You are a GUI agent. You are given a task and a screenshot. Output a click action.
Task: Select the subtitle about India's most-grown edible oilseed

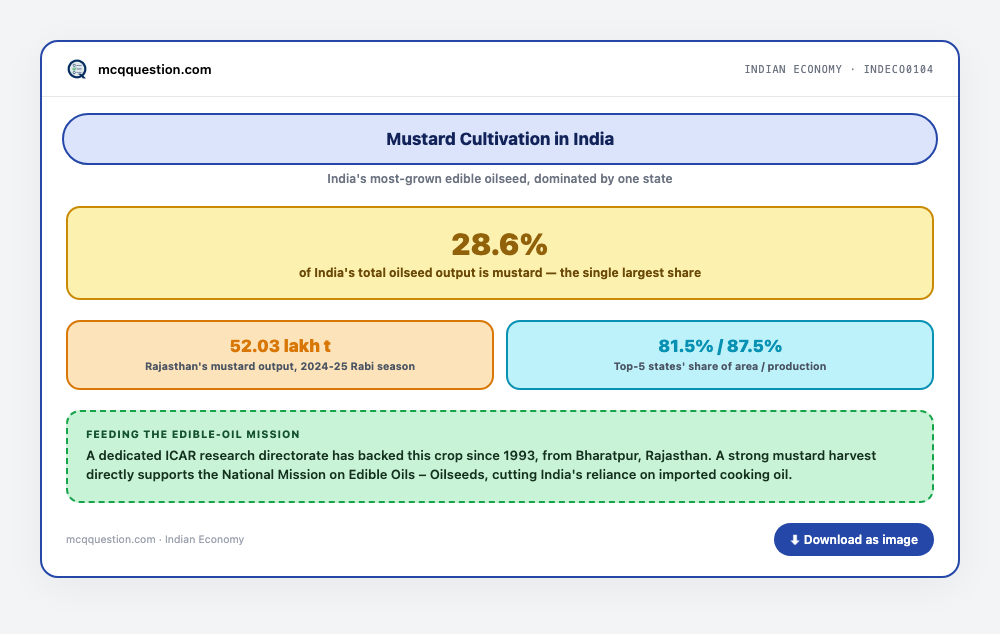499,179
